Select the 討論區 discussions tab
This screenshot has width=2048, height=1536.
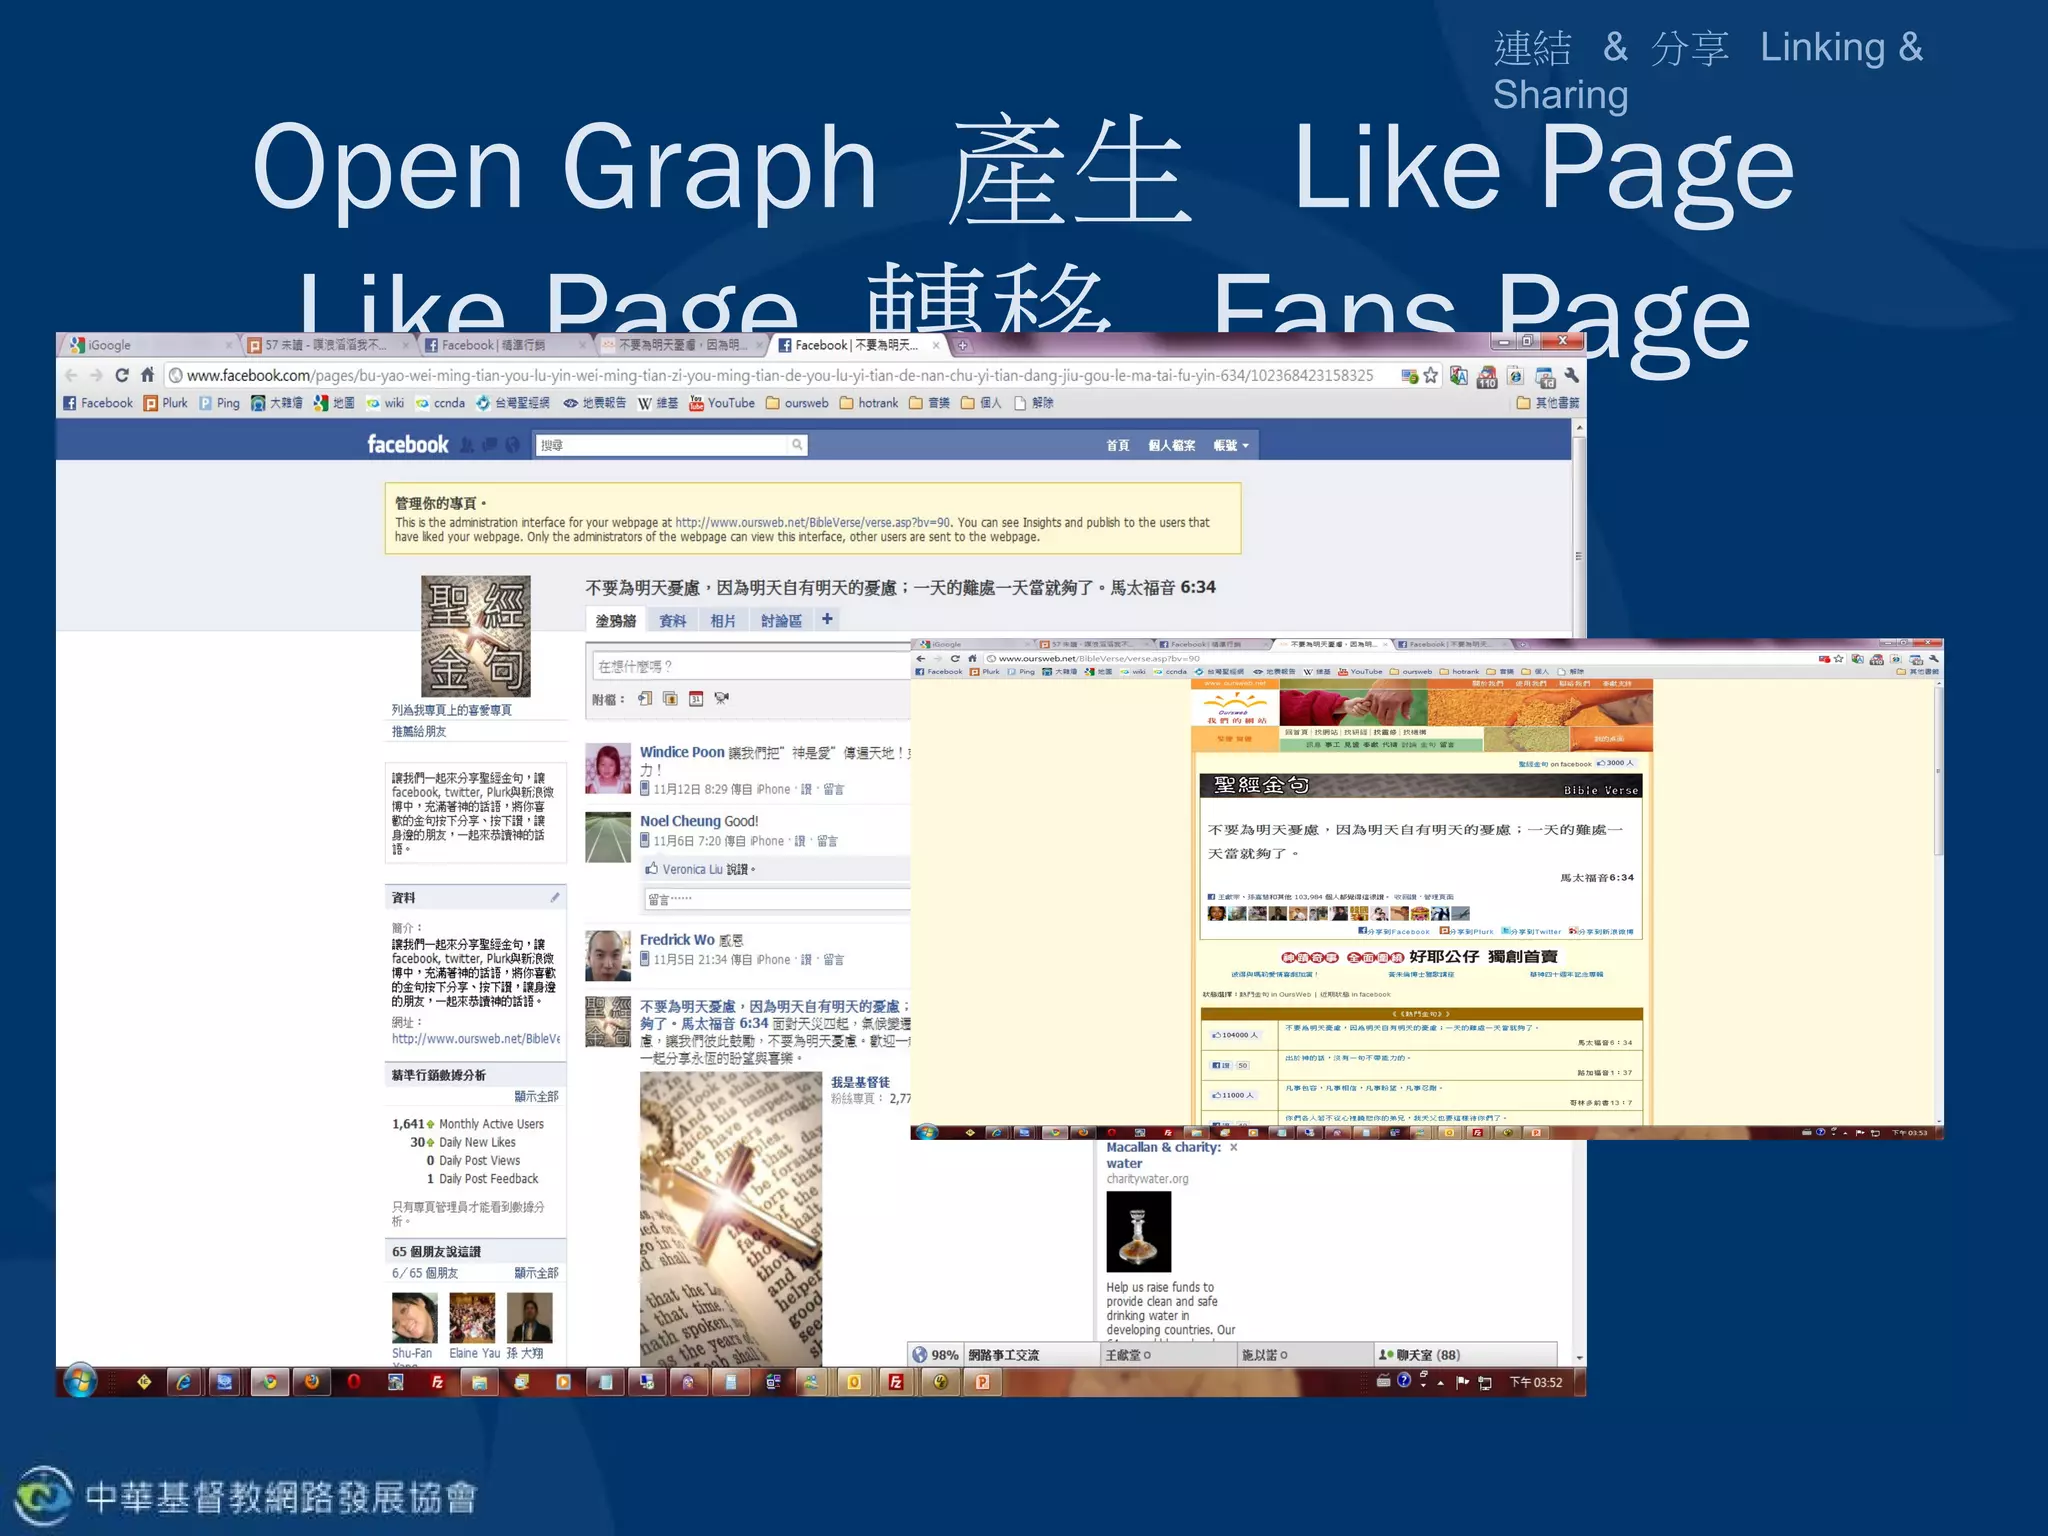[x=781, y=621]
